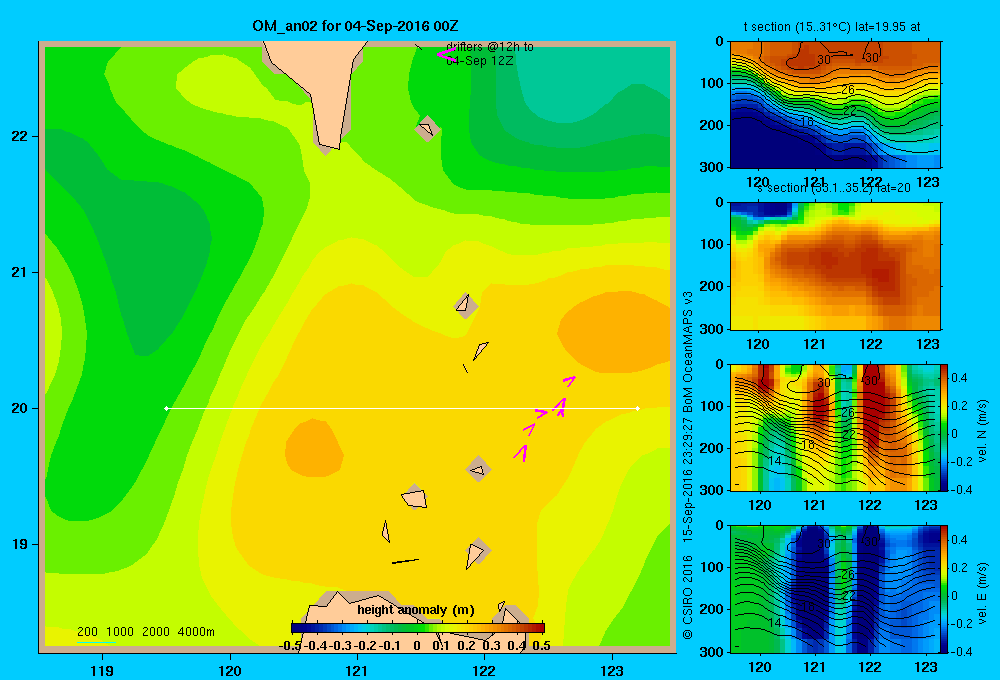The height and width of the screenshot is (680, 1000).
Task: Click the "0.5" tick on the height anomaly scale
Action: [x=541, y=646]
